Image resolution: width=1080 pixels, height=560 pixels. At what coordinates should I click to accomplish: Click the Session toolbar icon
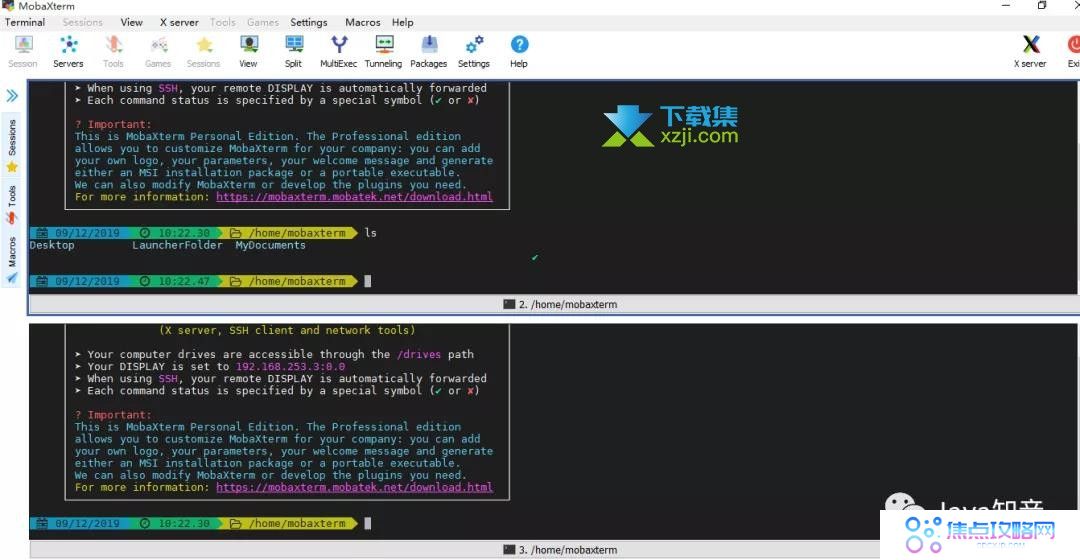click(x=23, y=52)
